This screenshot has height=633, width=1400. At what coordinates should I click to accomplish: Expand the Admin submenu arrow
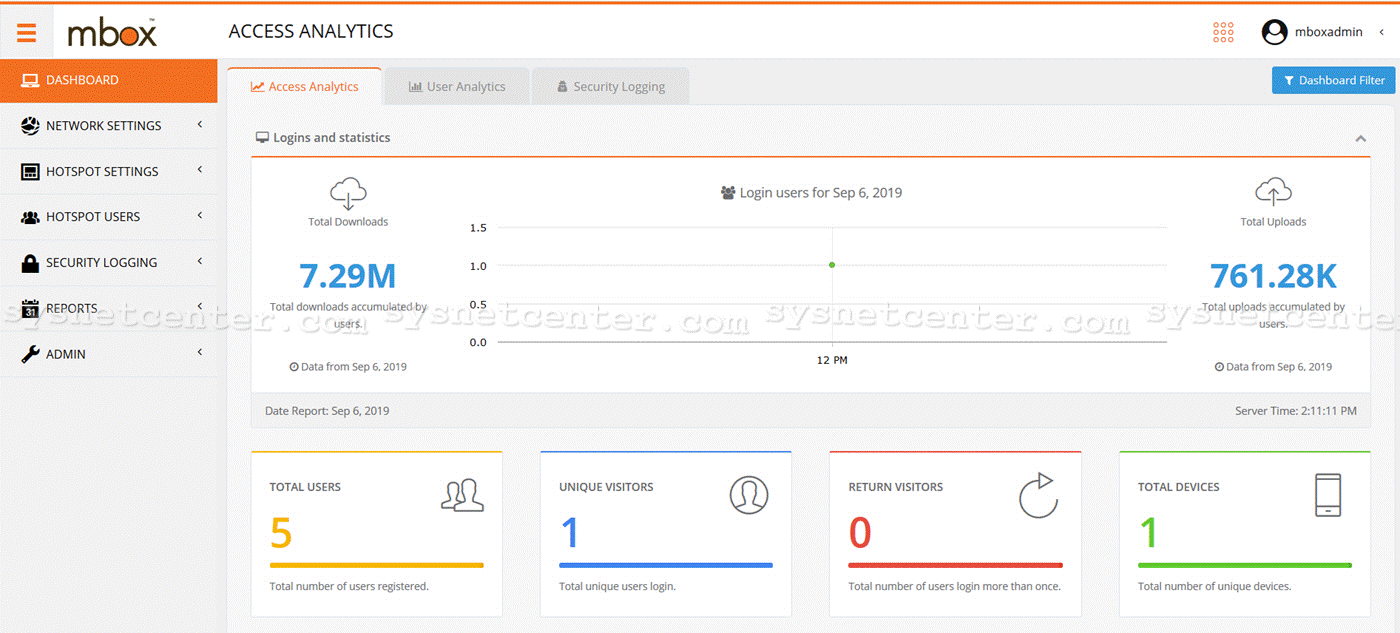click(x=200, y=352)
